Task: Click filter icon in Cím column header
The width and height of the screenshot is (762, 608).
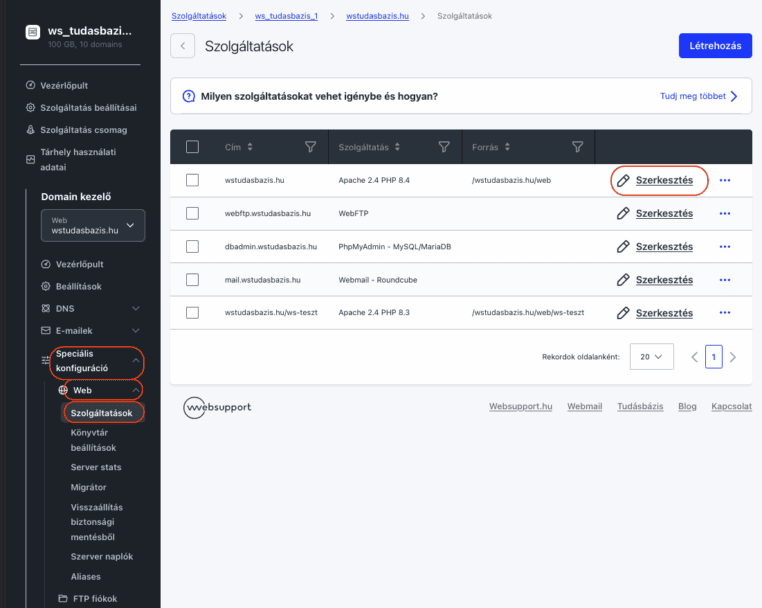Action: click(310, 147)
